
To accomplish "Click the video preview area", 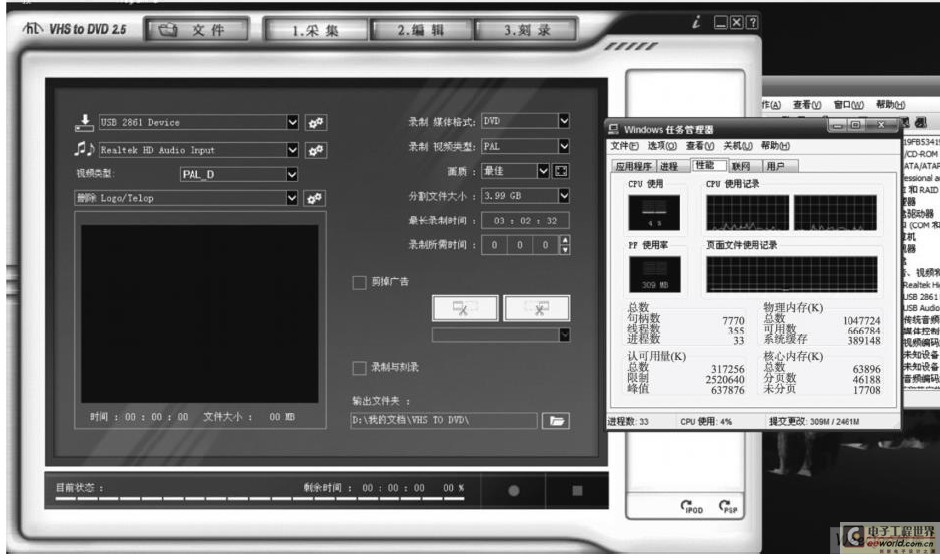I will click(x=200, y=314).
